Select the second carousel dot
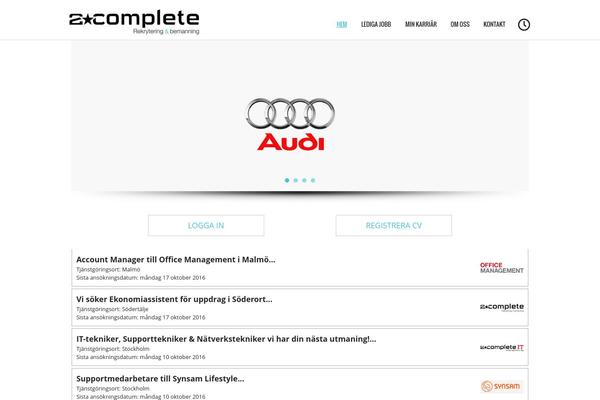The height and width of the screenshot is (400, 600). pos(295,180)
